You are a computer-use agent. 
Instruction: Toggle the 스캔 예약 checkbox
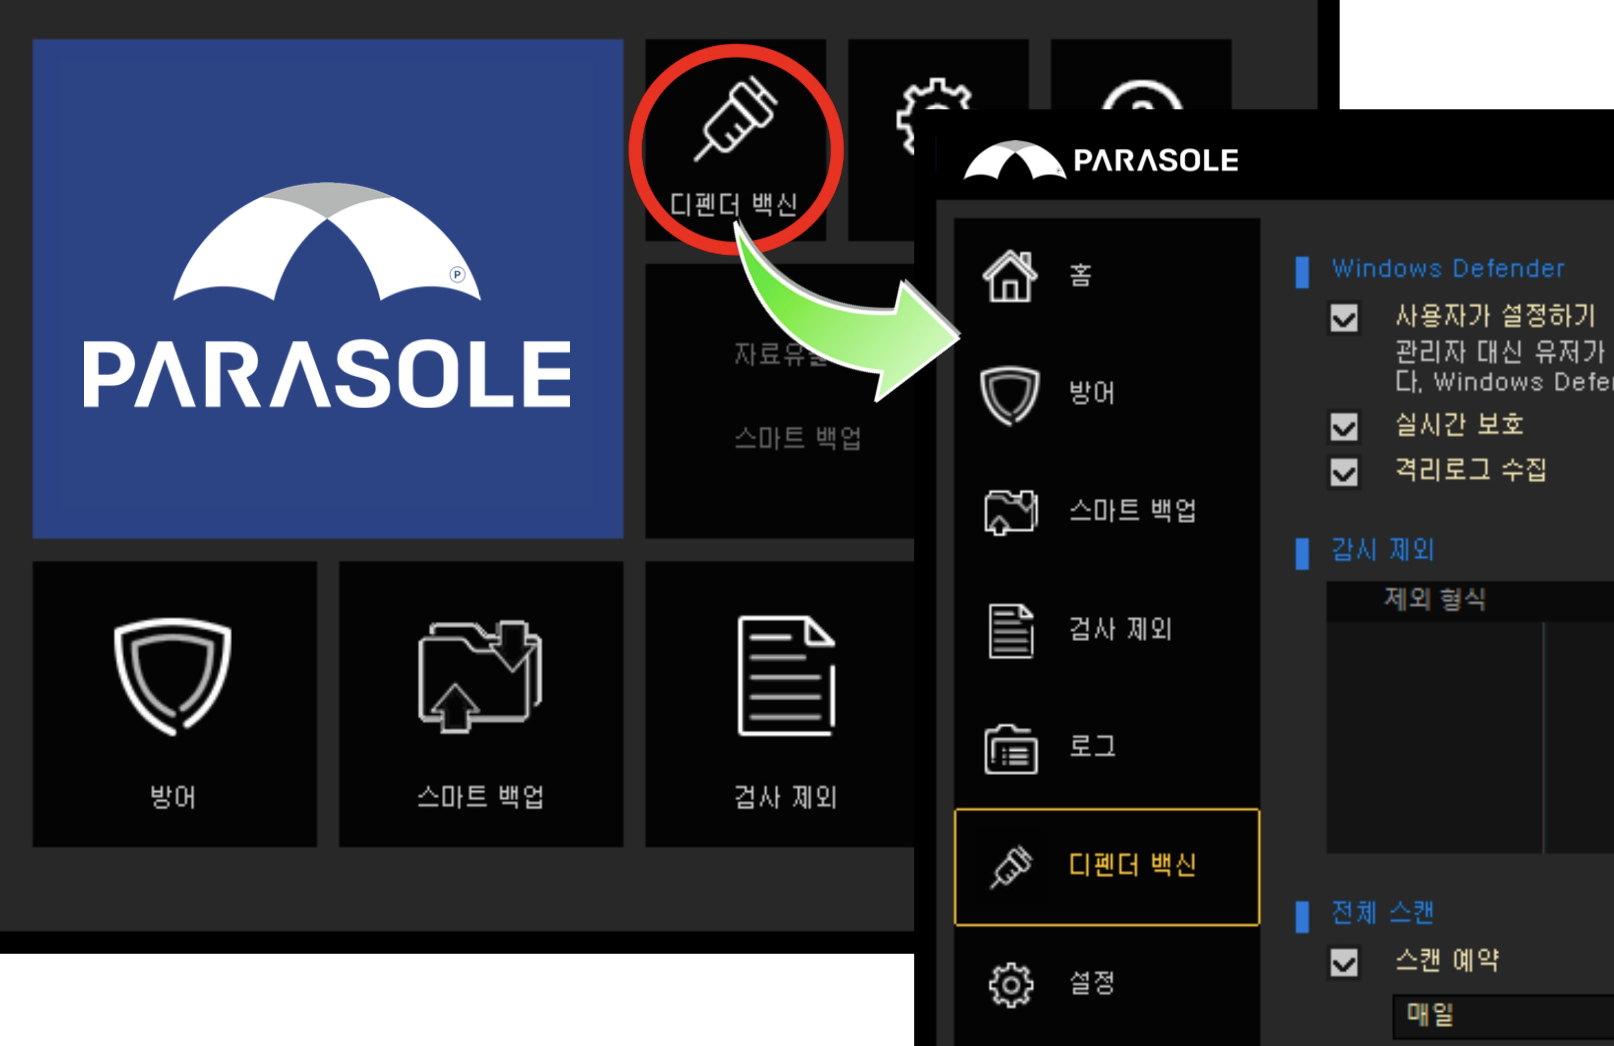(1344, 963)
